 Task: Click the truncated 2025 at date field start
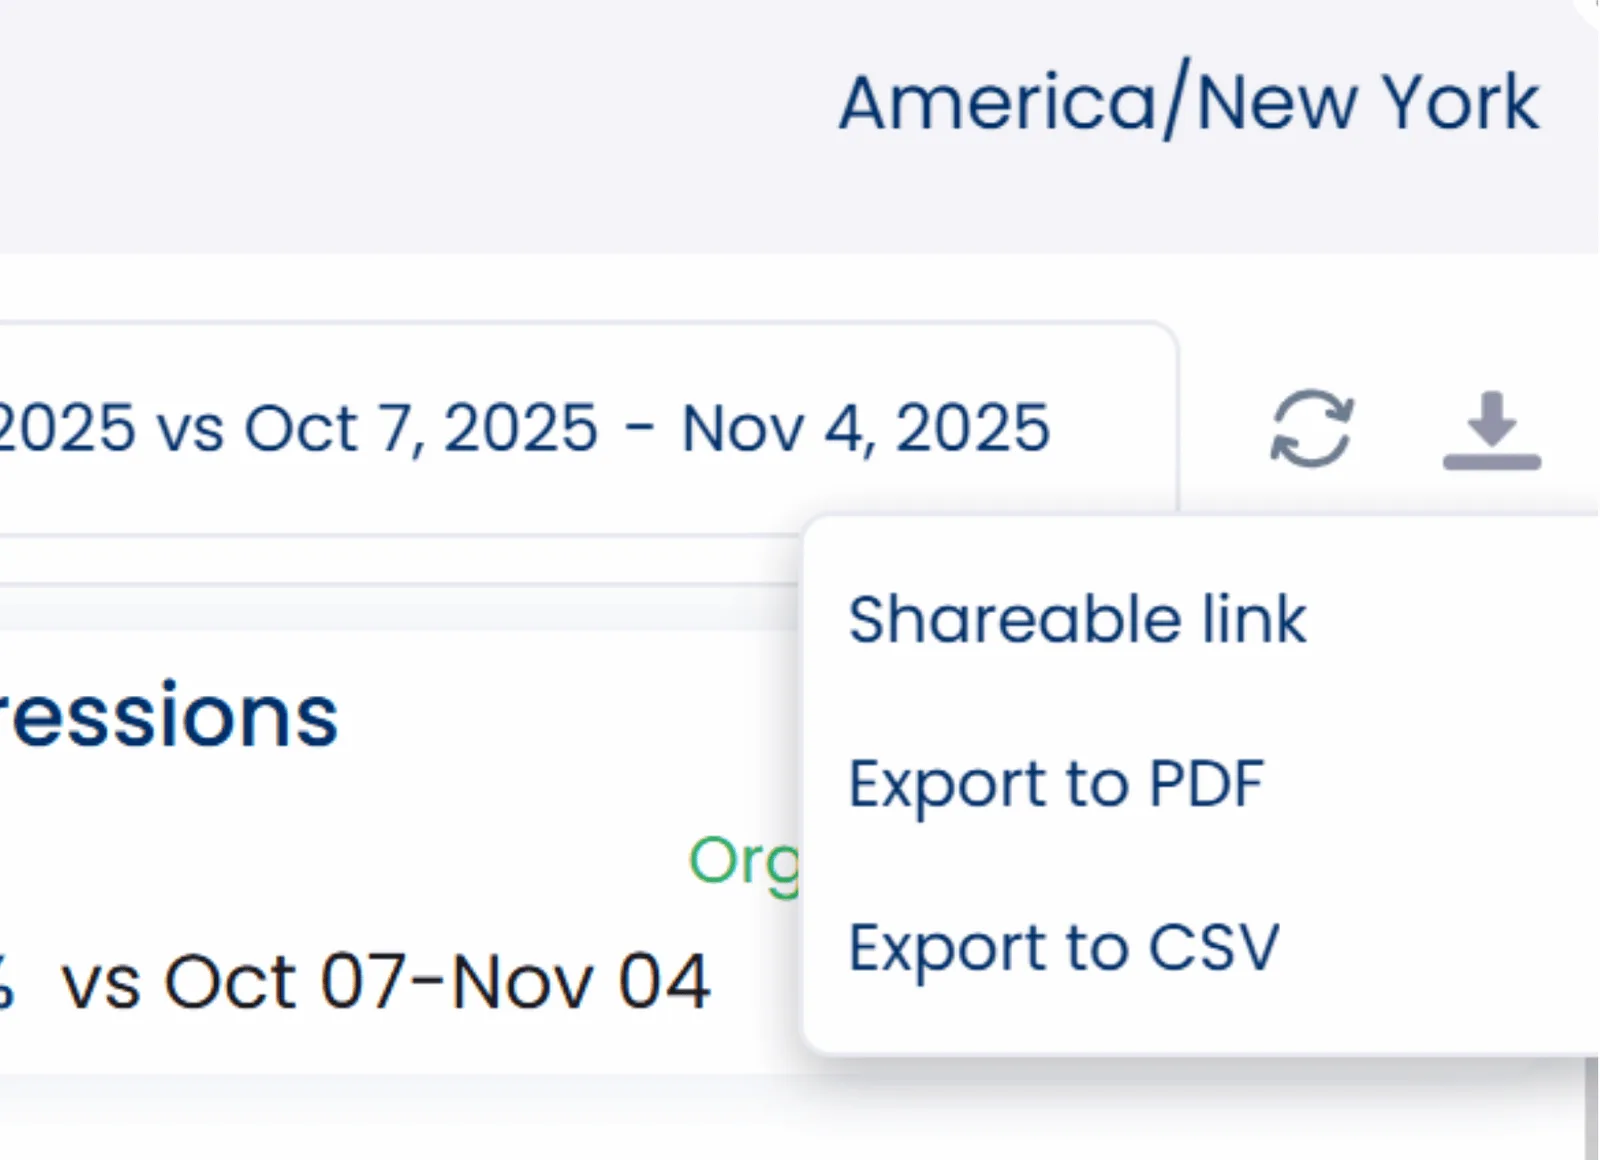66,429
